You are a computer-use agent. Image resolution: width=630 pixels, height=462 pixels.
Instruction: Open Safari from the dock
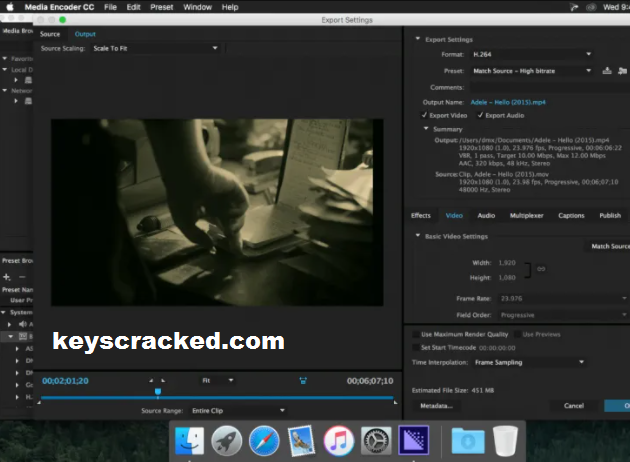[x=264, y=441]
